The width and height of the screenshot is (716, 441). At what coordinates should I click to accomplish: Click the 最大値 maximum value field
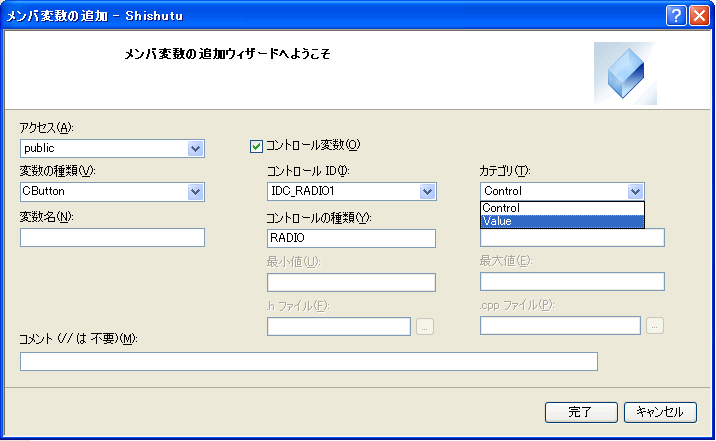(x=572, y=281)
